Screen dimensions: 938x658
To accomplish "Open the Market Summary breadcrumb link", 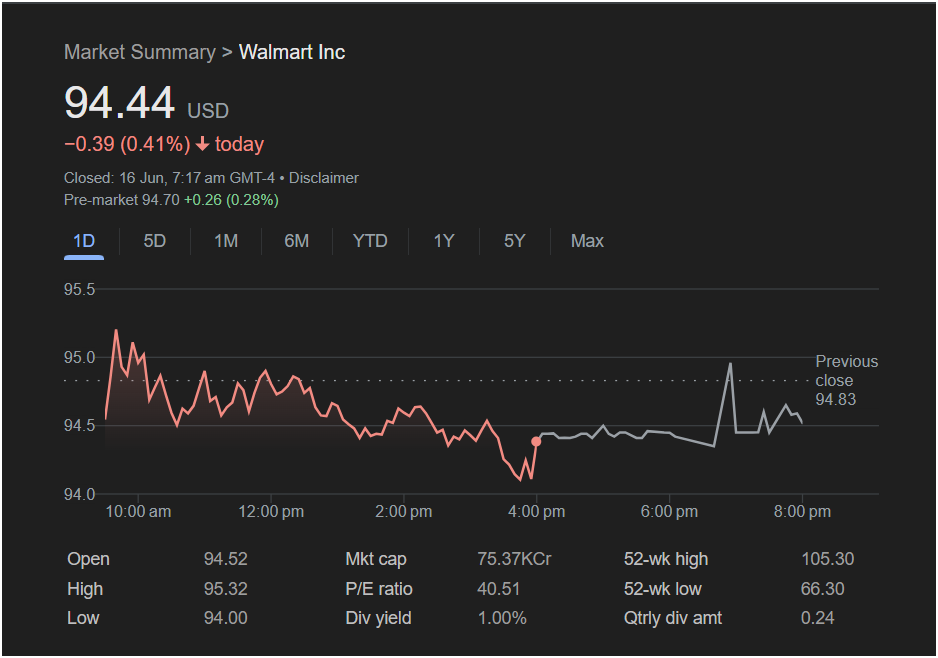I will tap(139, 52).
